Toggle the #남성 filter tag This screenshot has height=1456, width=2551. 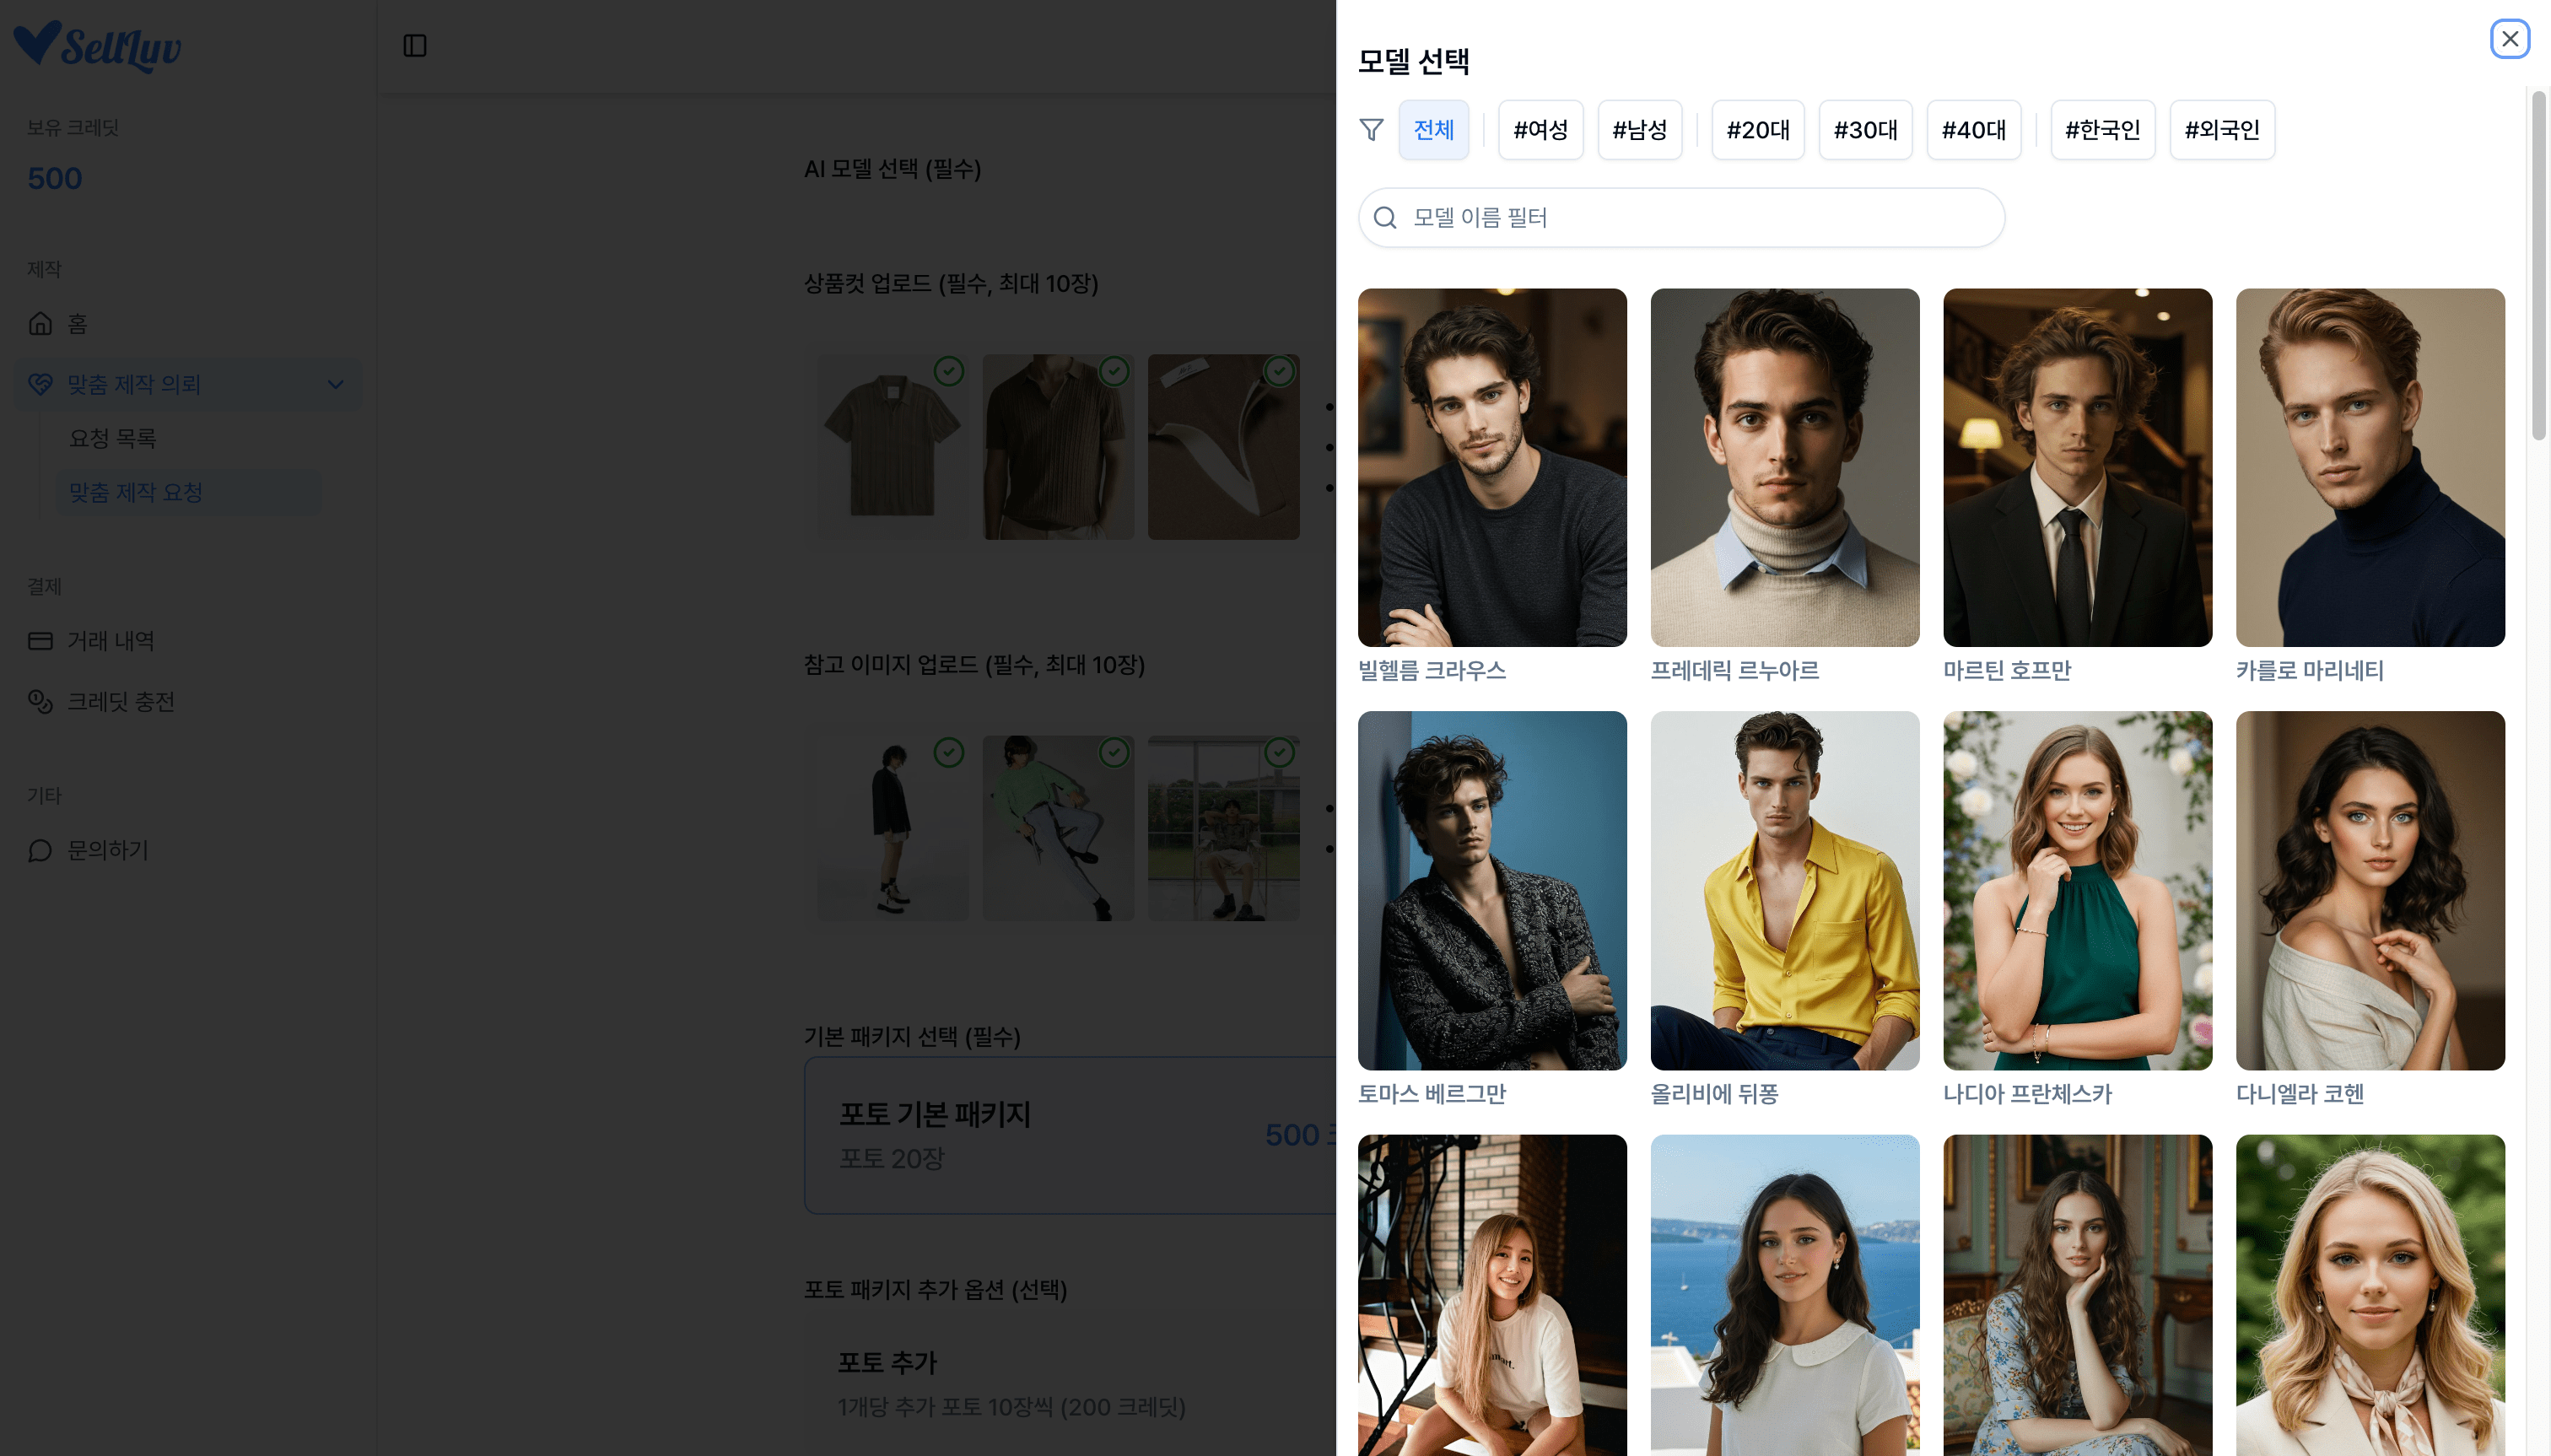click(x=1639, y=130)
